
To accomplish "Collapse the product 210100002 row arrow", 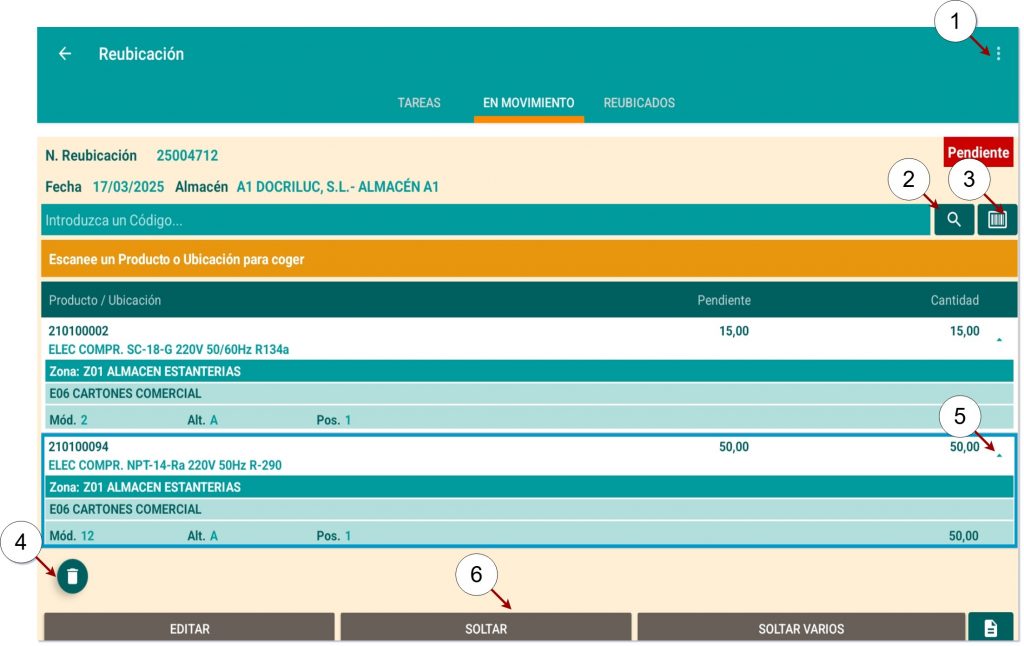I will point(998,340).
